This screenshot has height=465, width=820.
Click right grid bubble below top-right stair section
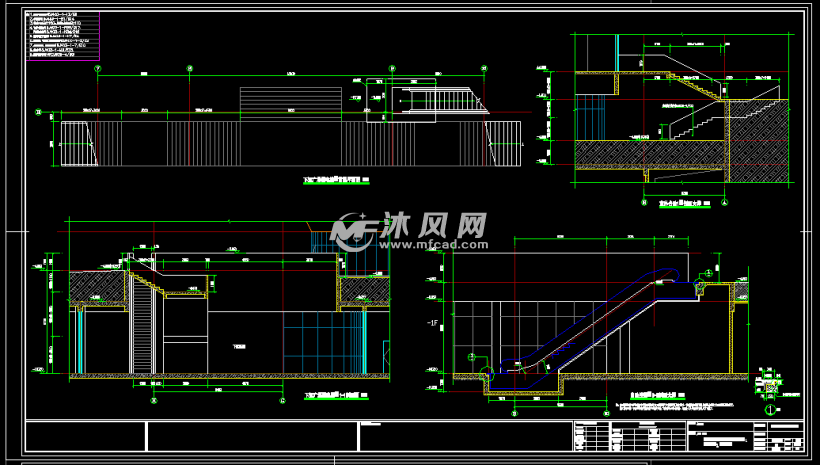tap(725, 202)
